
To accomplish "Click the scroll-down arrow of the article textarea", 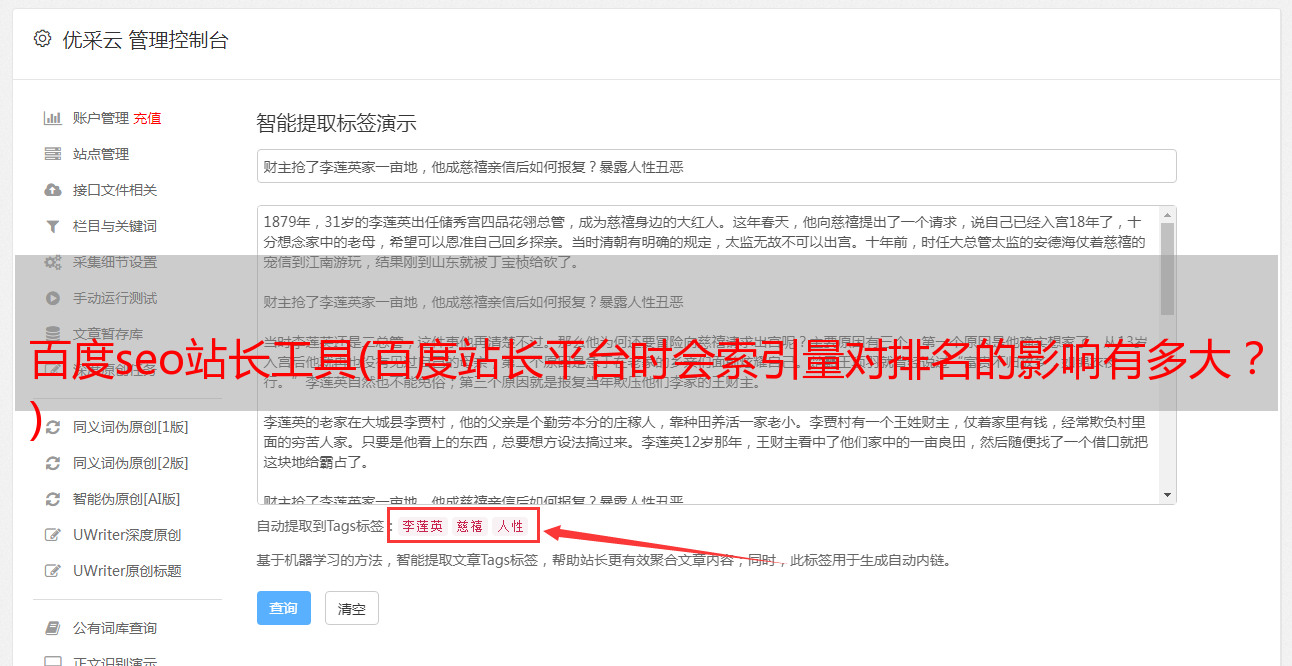I will pos(1167,494).
